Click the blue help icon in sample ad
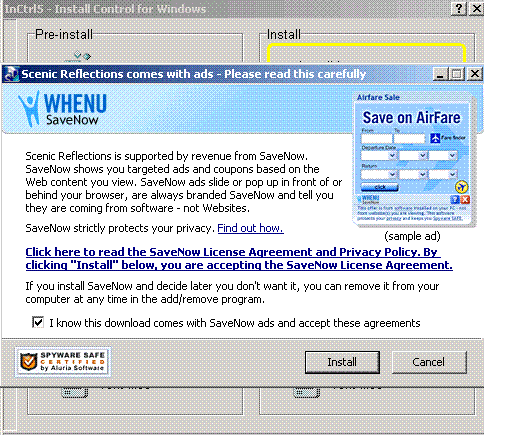This screenshot has width=512, height=435. 455,200
